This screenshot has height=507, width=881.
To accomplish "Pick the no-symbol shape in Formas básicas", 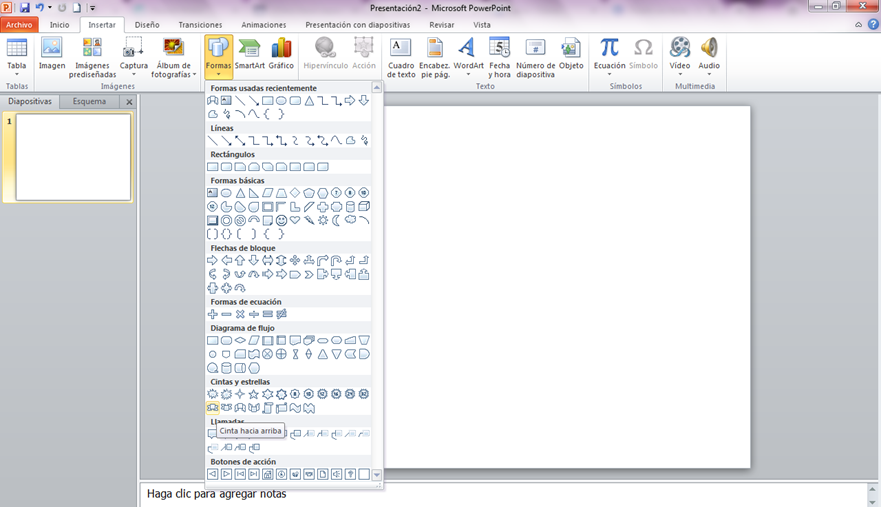I will coord(240,220).
